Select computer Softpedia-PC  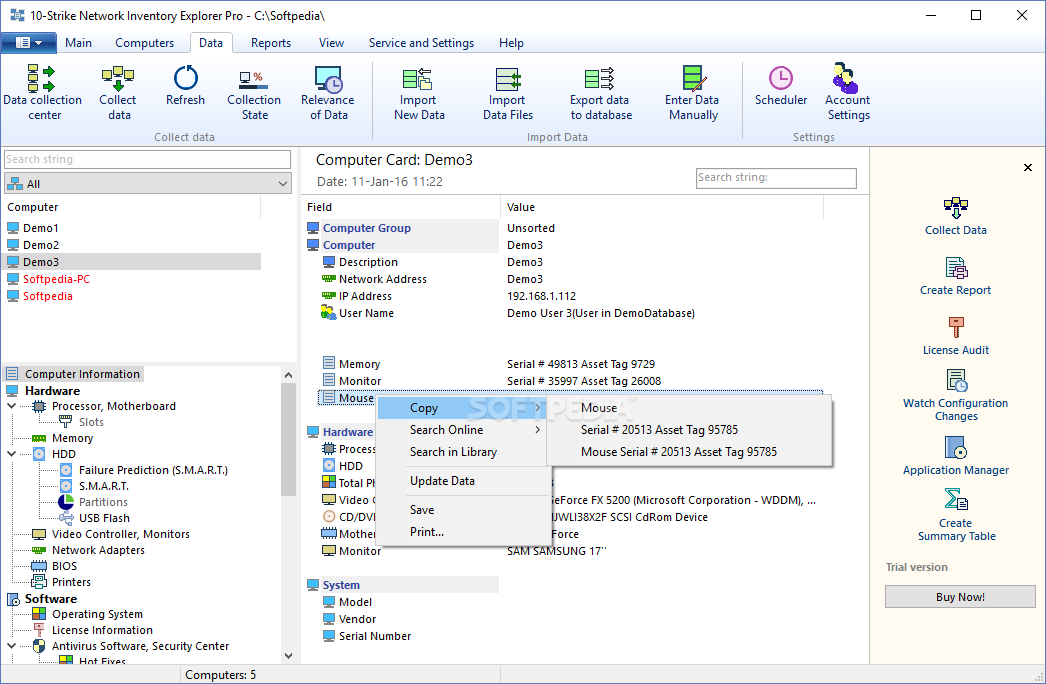point(56,279)
